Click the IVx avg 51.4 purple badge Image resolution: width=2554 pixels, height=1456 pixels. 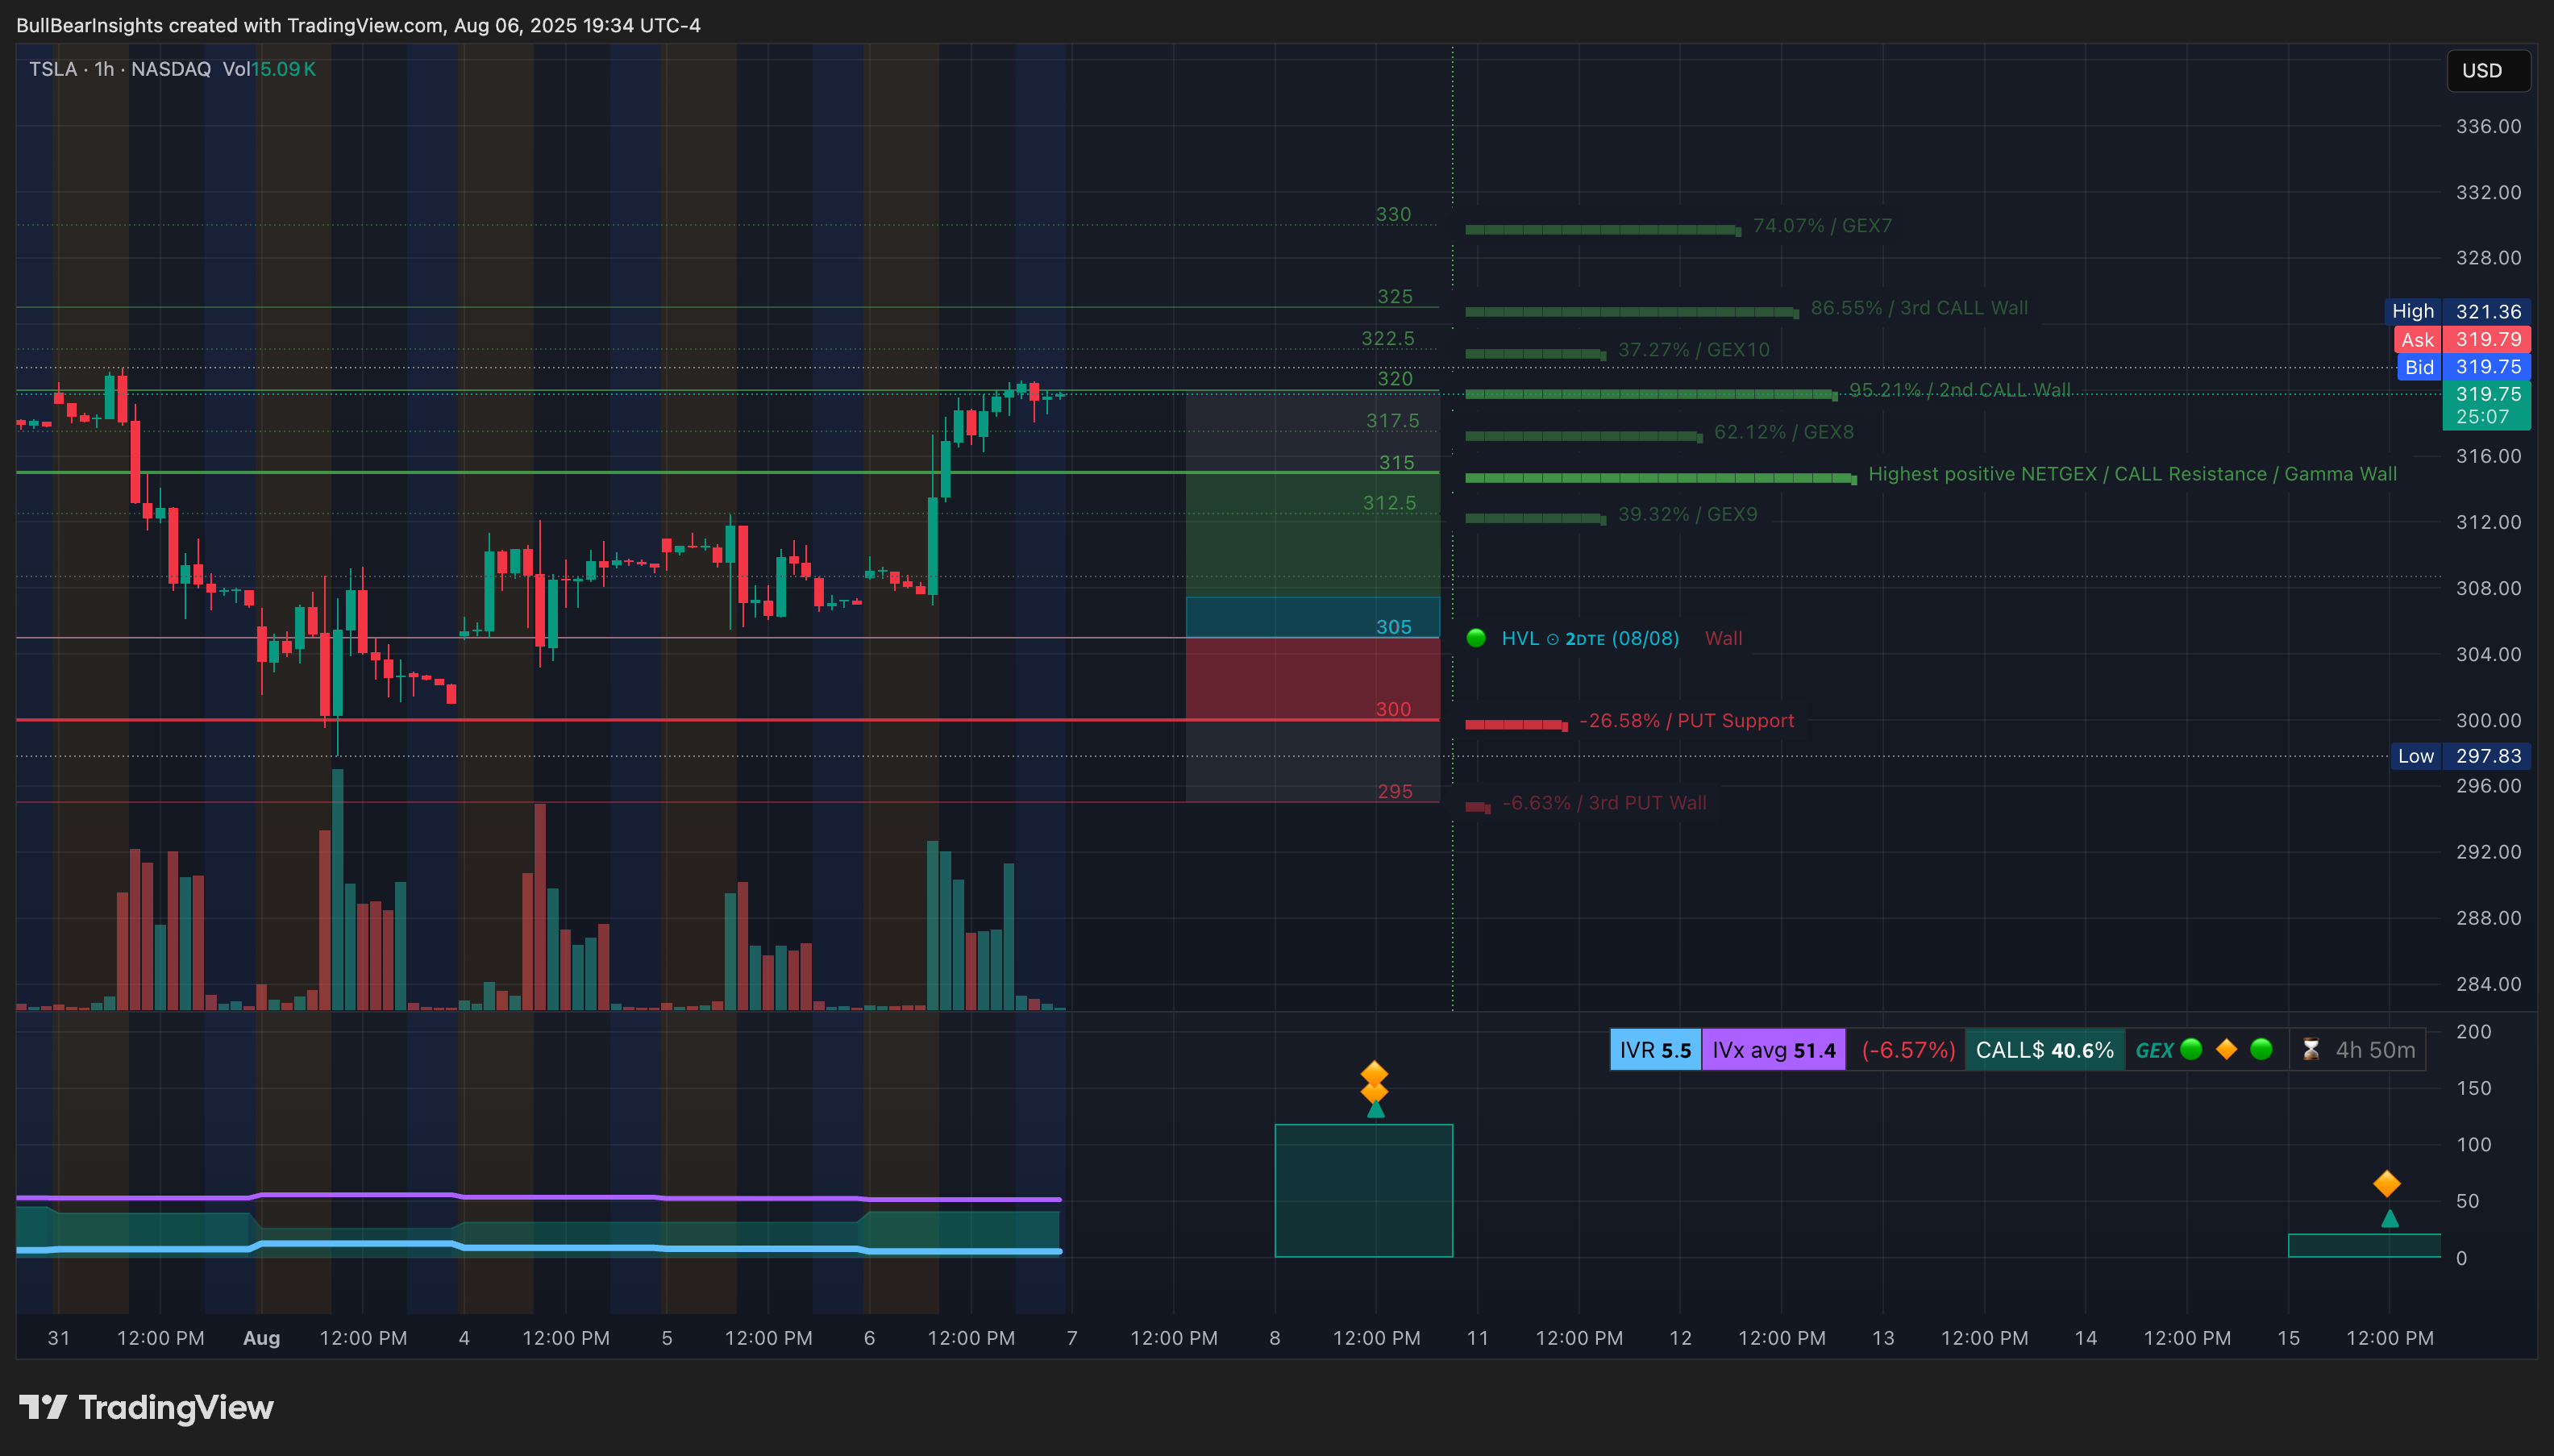1773,1050
